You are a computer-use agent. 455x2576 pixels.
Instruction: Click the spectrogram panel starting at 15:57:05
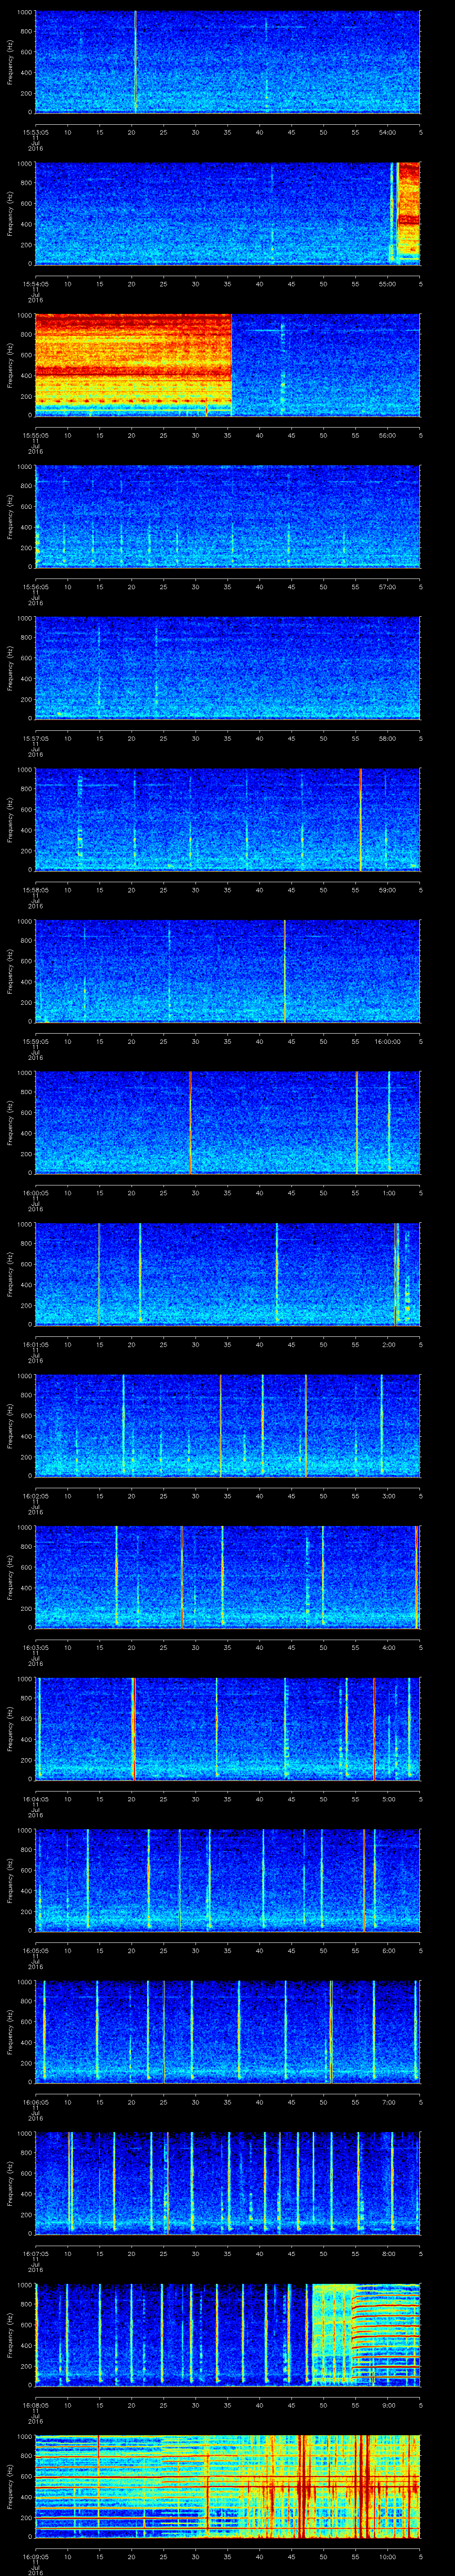pos(227,668)
